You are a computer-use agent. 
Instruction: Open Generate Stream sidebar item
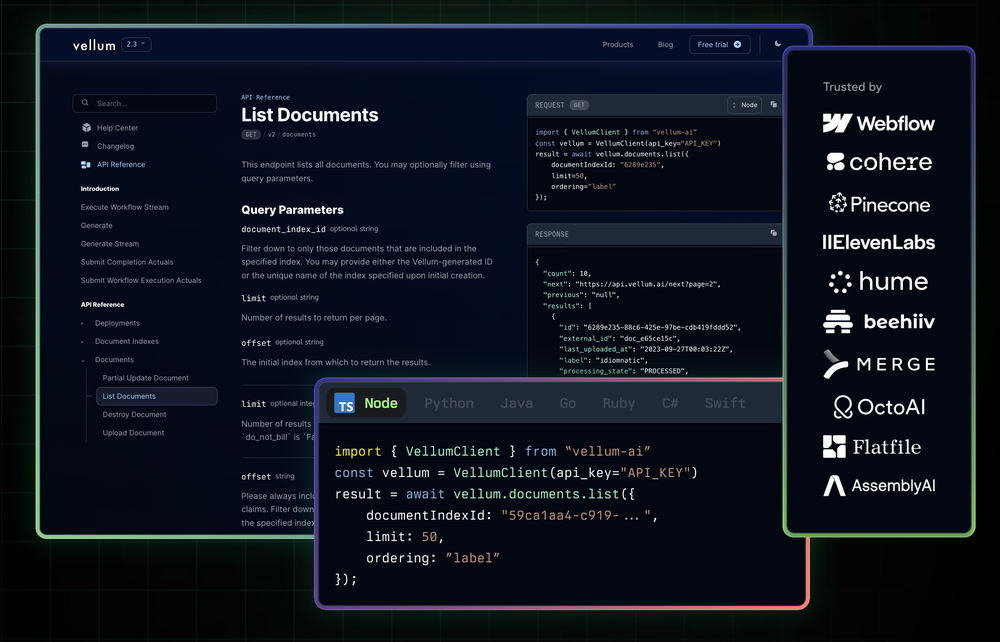110,244
